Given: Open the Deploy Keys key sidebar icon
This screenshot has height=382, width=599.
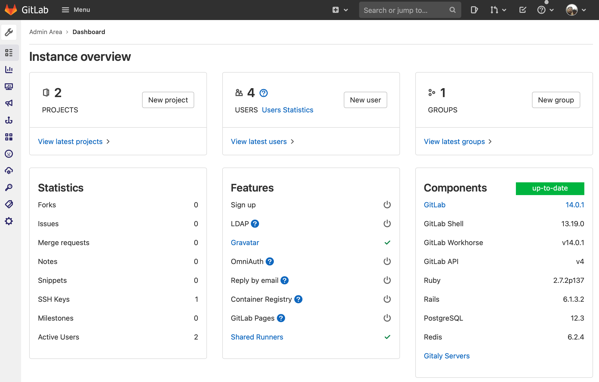Looking at the screenshot, I should click(x=9, y=187).
